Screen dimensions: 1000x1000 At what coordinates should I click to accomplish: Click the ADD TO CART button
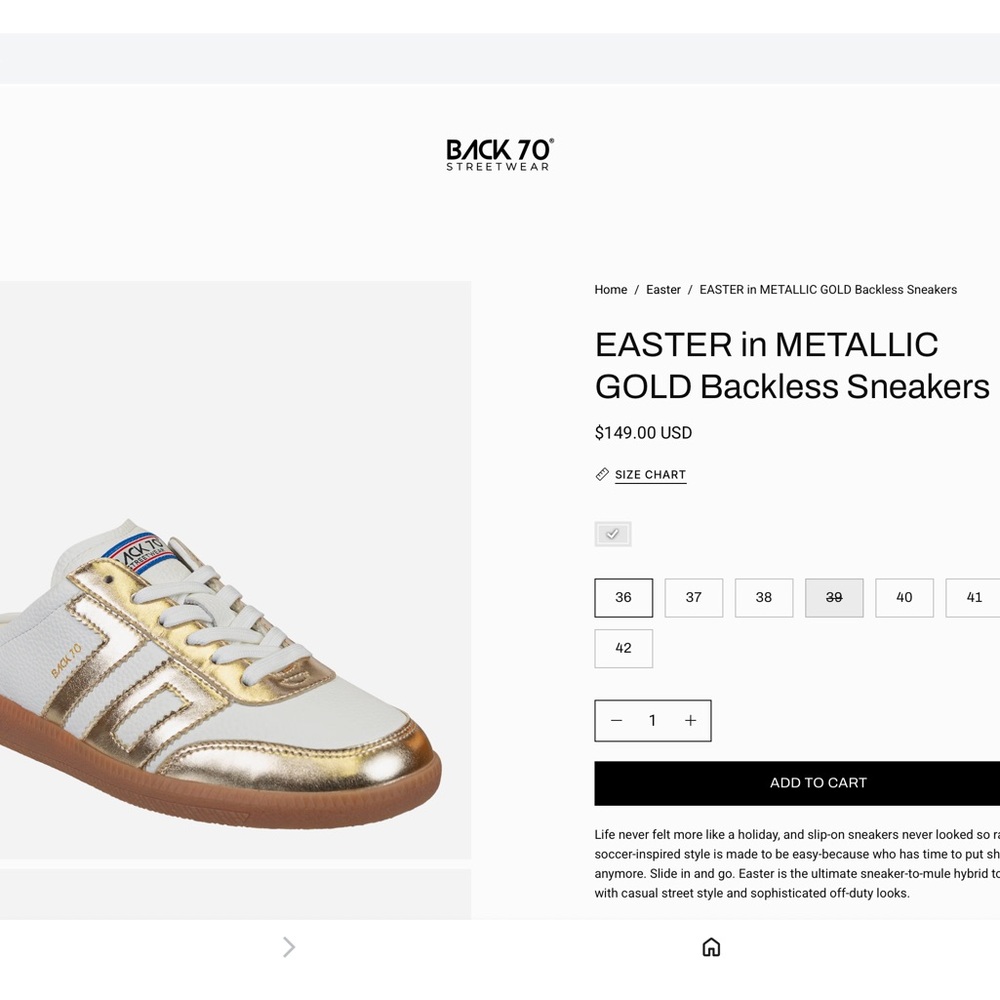[x=818, y=783]
